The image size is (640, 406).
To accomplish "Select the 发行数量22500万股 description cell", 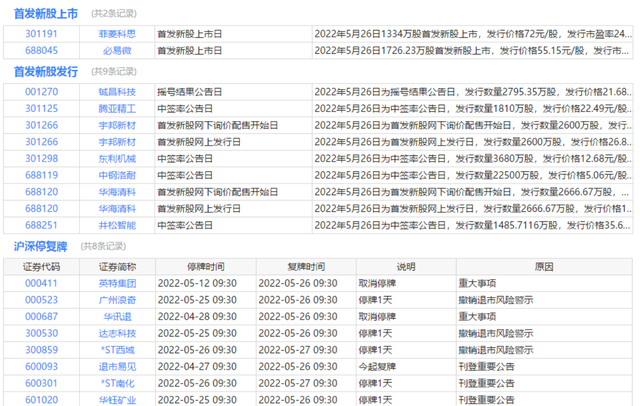I will pyautogui.click(x=473, y=175).
